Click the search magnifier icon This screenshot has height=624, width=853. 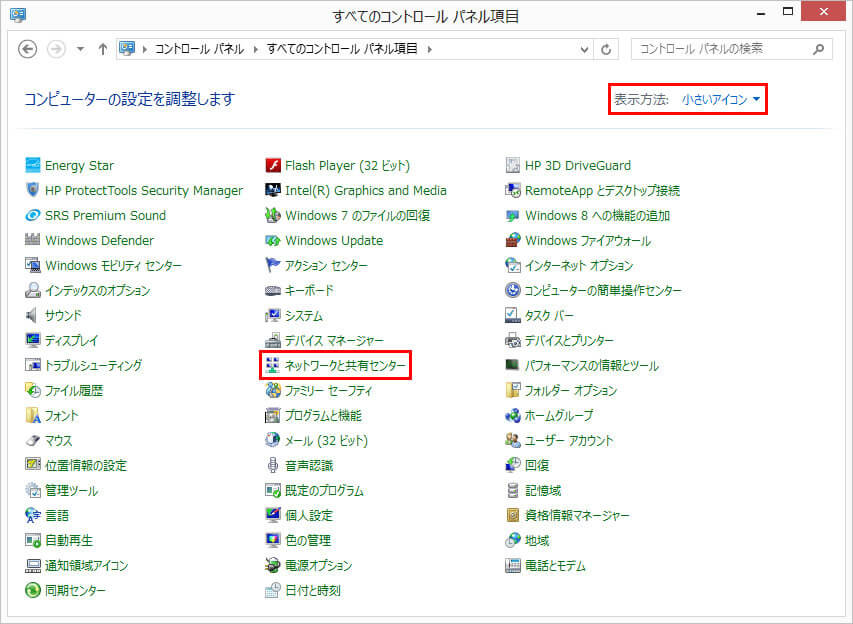point(818,50)
